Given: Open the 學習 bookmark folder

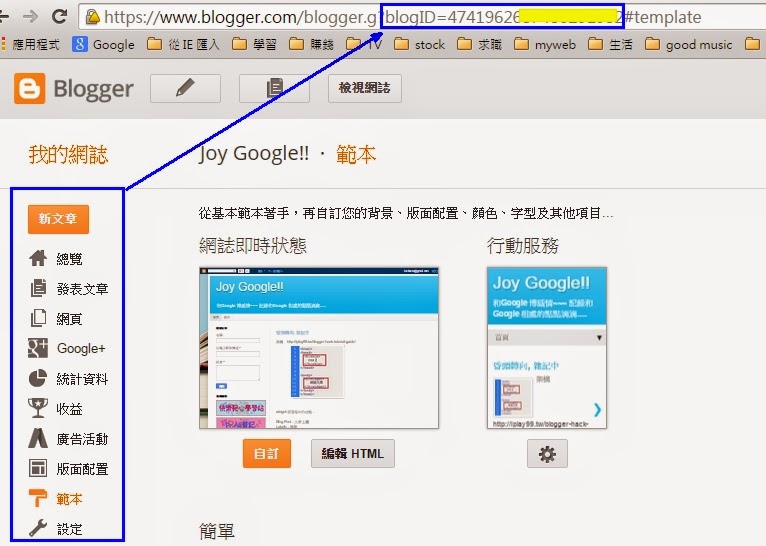Looking at the screenshot, I should point(254,44).
